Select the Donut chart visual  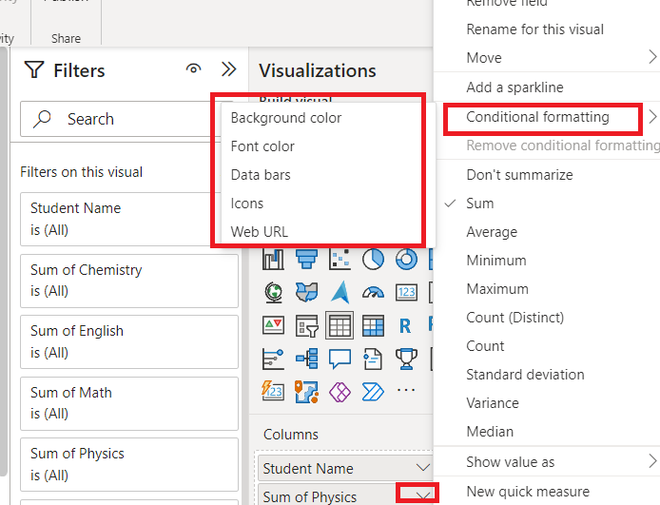(406, 258)
